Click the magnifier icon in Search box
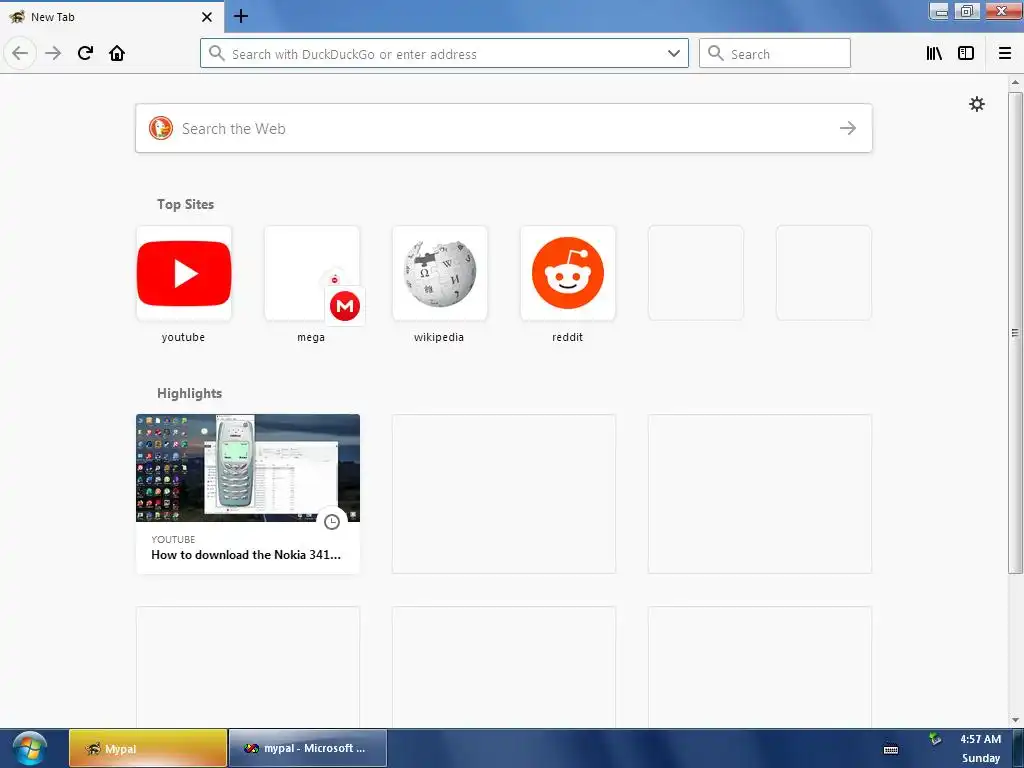 (716, 53)
